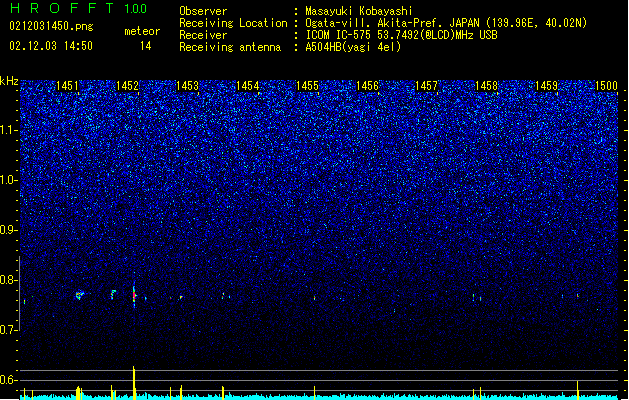The width and height of the screenshot is (629, 400).
Task: Click the strong red meteor echo at 1452
Action: click(x=134, y=296)
